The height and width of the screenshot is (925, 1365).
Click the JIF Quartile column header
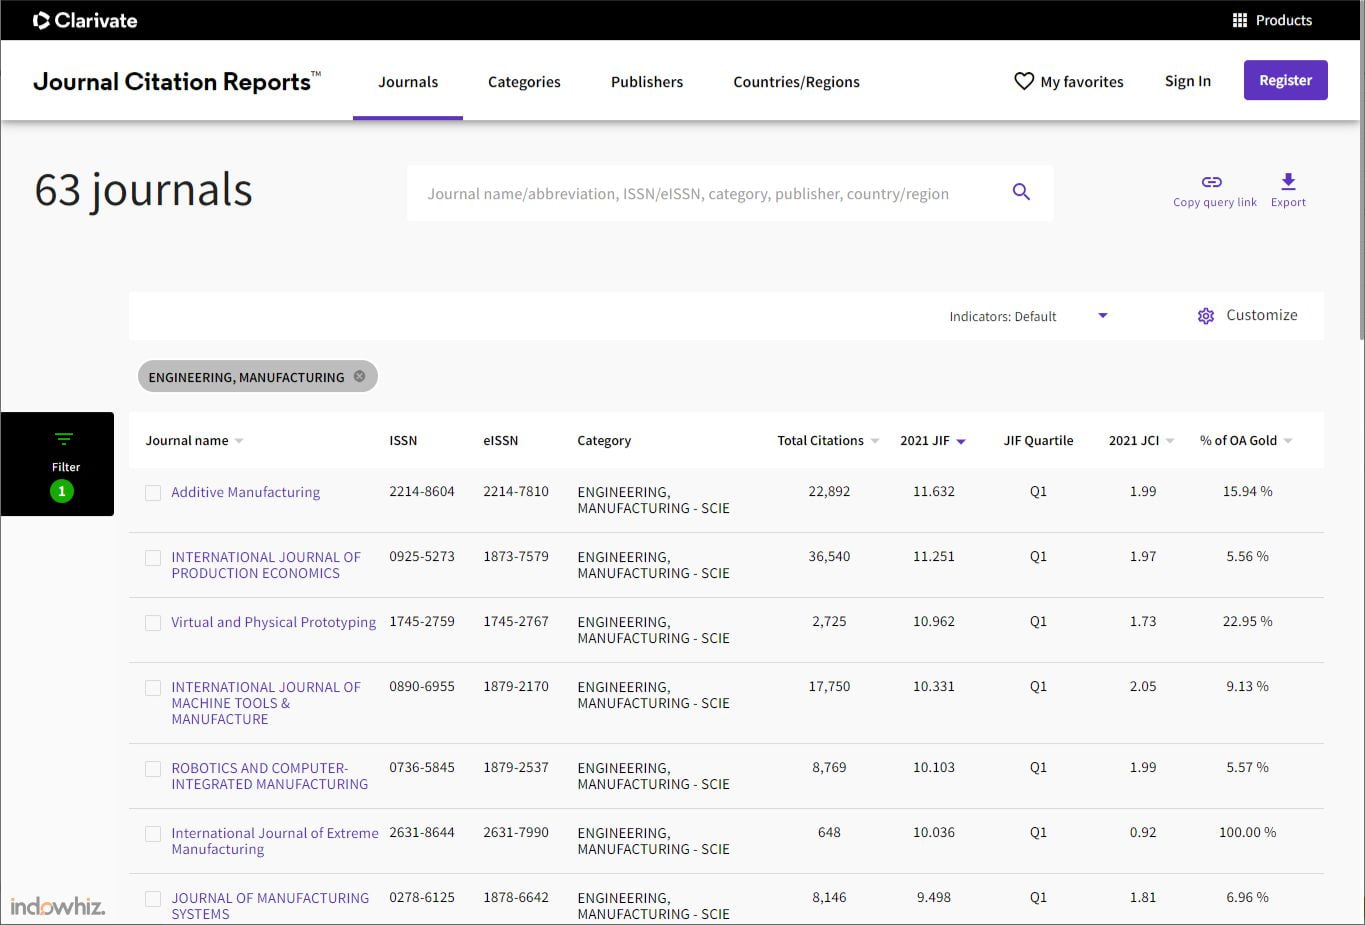click(1038, 440)
